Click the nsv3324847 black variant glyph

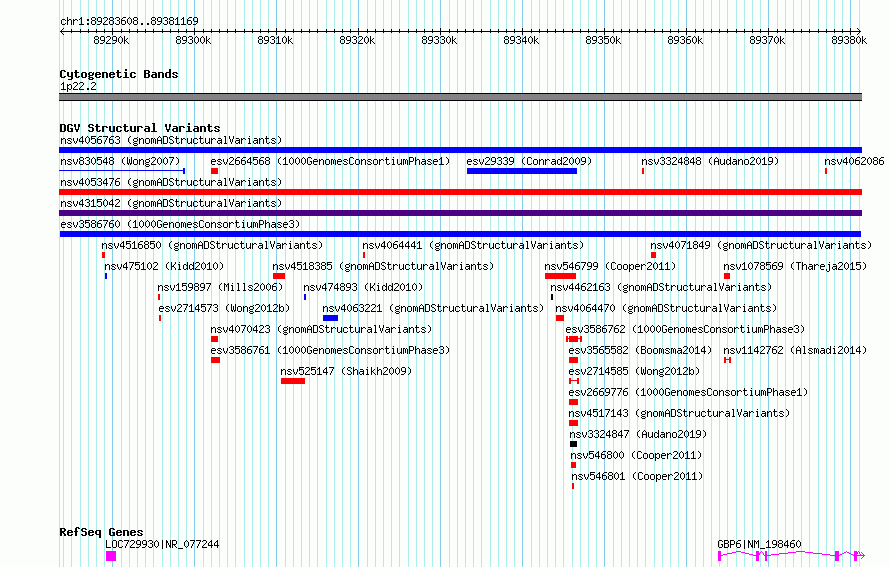tap(573, 444)
